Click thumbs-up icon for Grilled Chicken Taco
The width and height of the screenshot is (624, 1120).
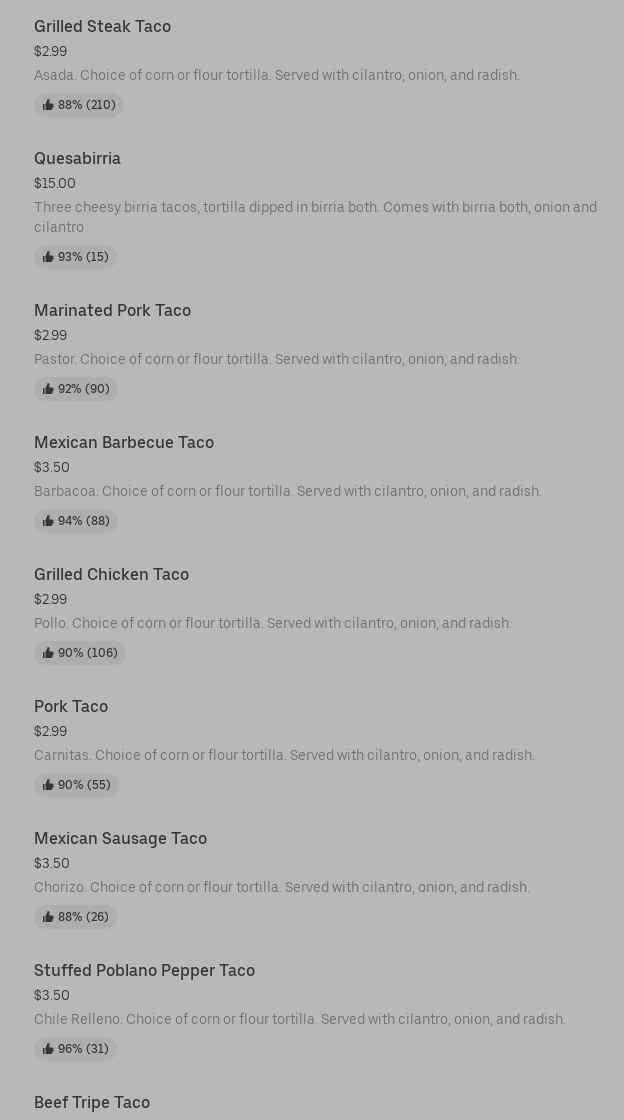pyautogui.click(x=48, y=653)
